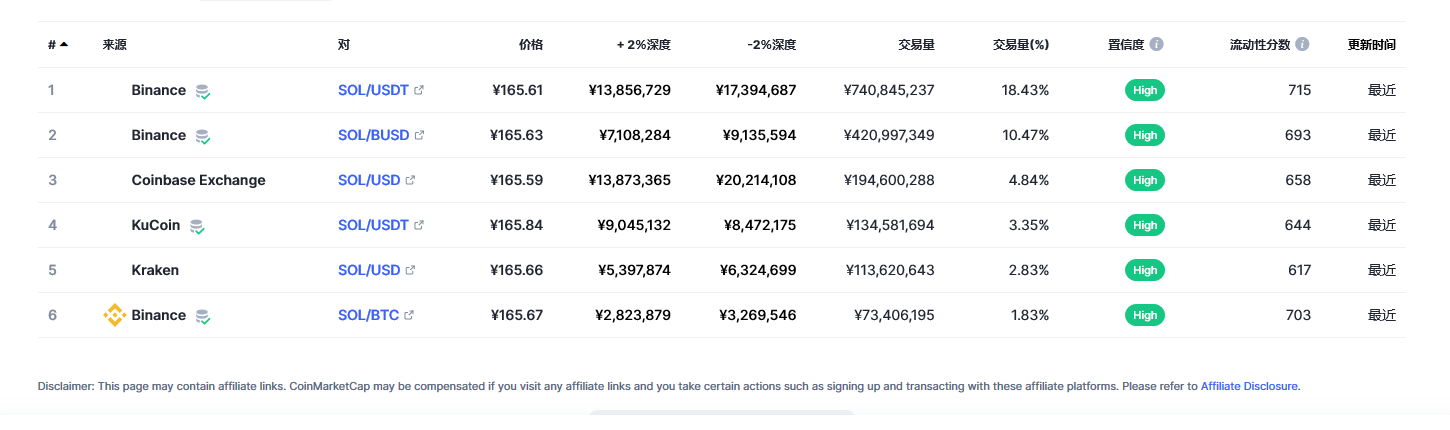Sort by the 更新时间 column header
Viewport: 1450px width, 430px height.
tap(1372, 45)
